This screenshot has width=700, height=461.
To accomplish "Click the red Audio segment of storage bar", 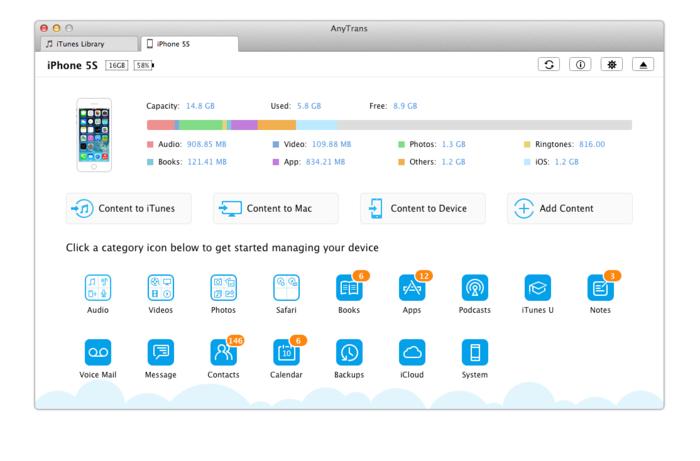I will 161,125.
